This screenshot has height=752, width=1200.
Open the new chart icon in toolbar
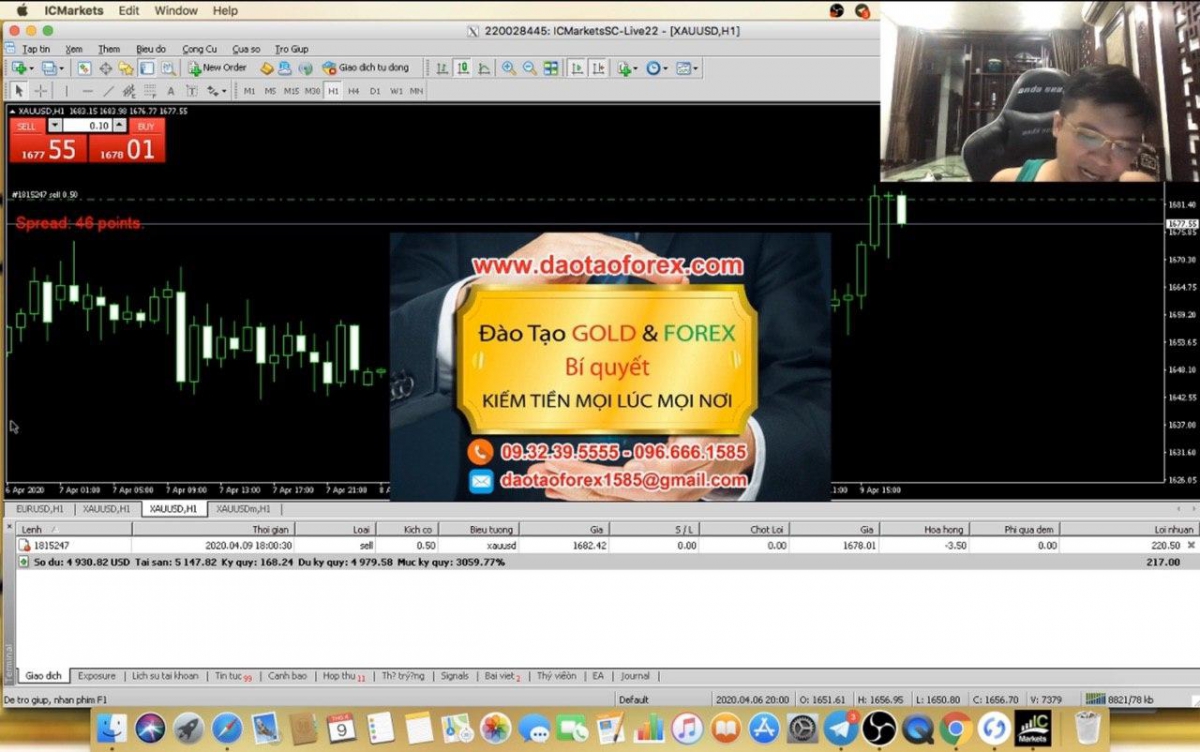tap(21, 68)
